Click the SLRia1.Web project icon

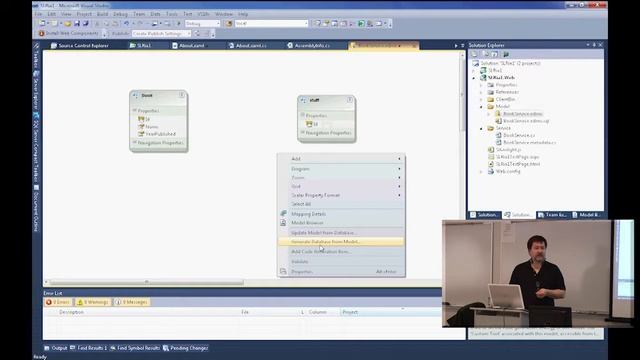(483, 78)
